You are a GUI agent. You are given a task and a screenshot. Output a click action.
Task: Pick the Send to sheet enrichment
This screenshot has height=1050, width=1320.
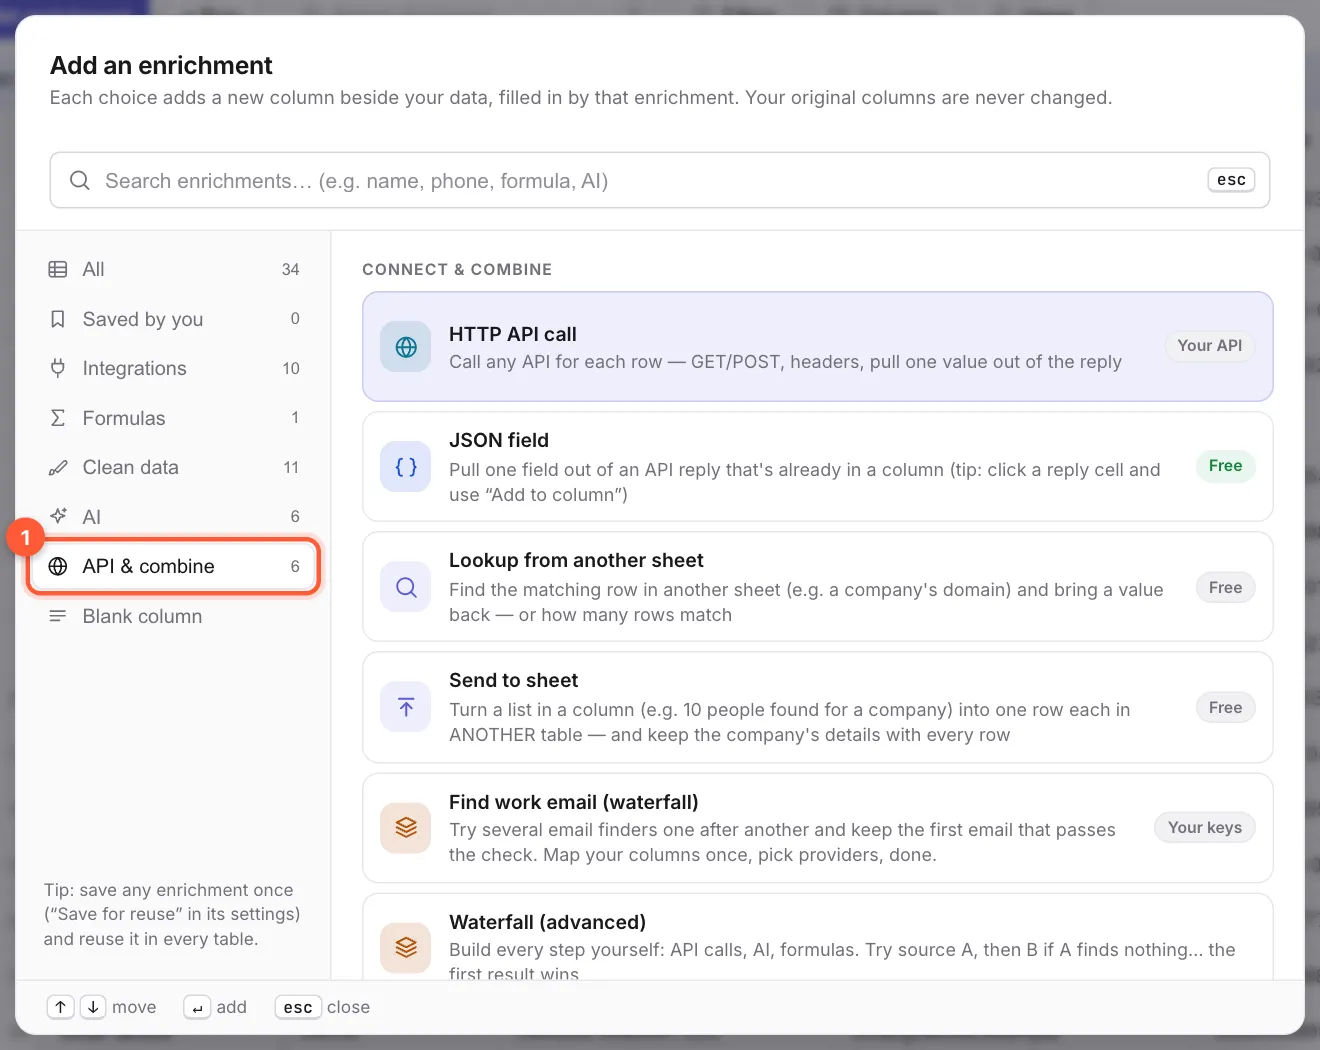click(818, 707)
